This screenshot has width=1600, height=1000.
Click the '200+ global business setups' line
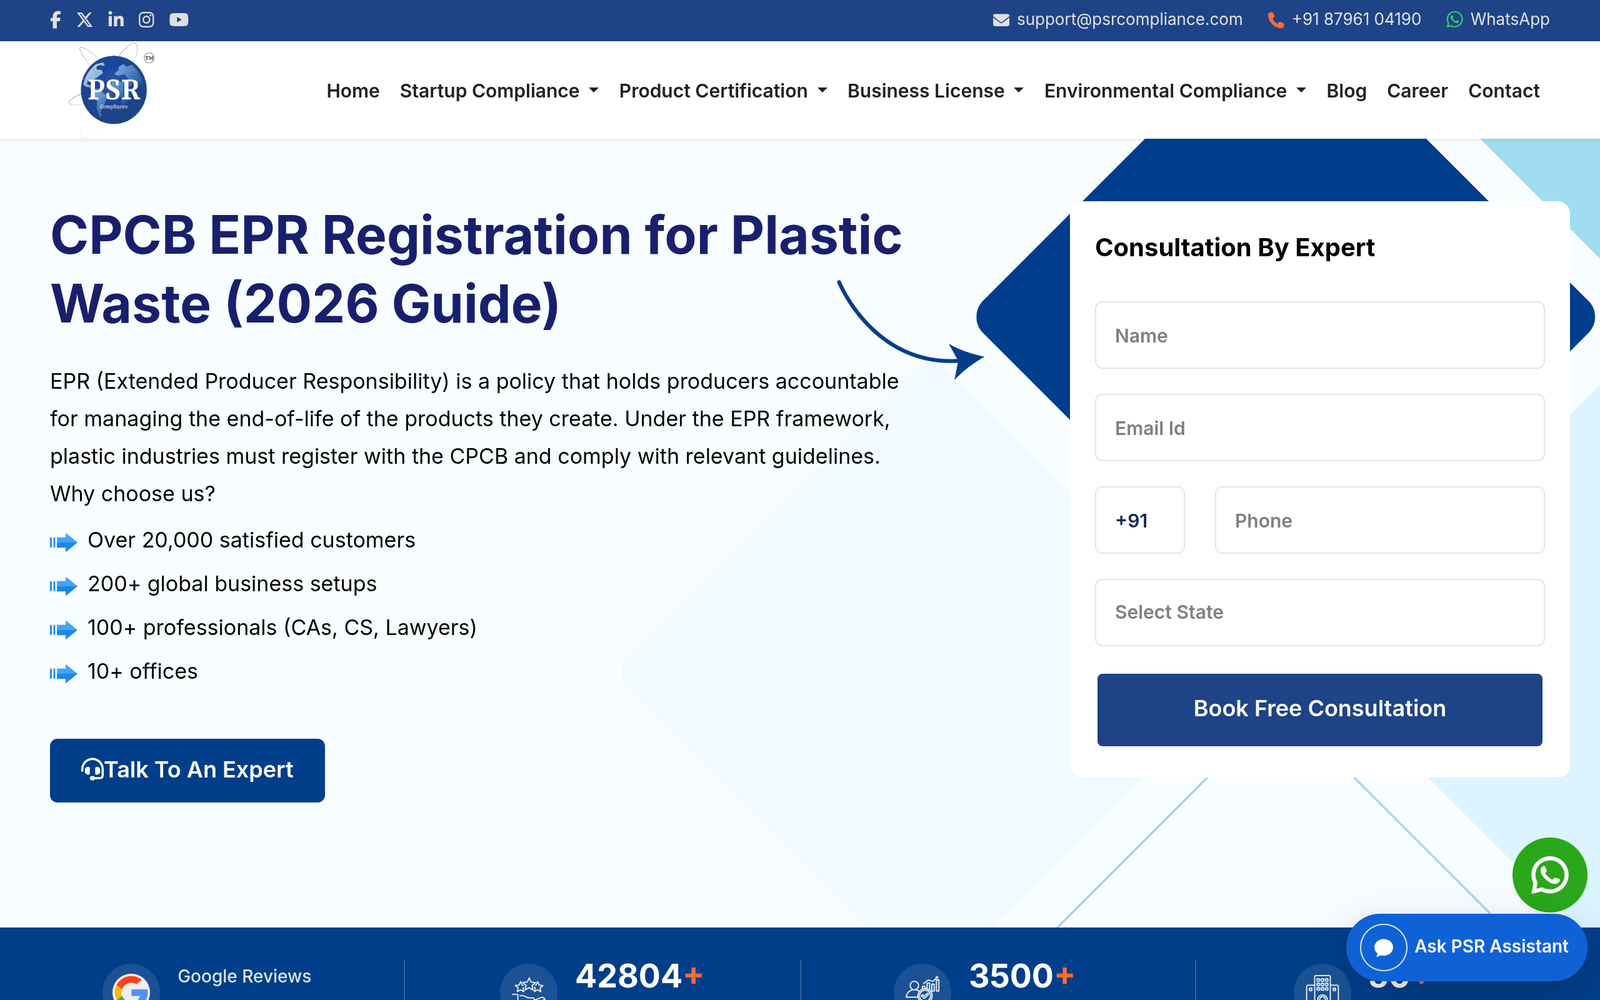(x=232, y=584)
